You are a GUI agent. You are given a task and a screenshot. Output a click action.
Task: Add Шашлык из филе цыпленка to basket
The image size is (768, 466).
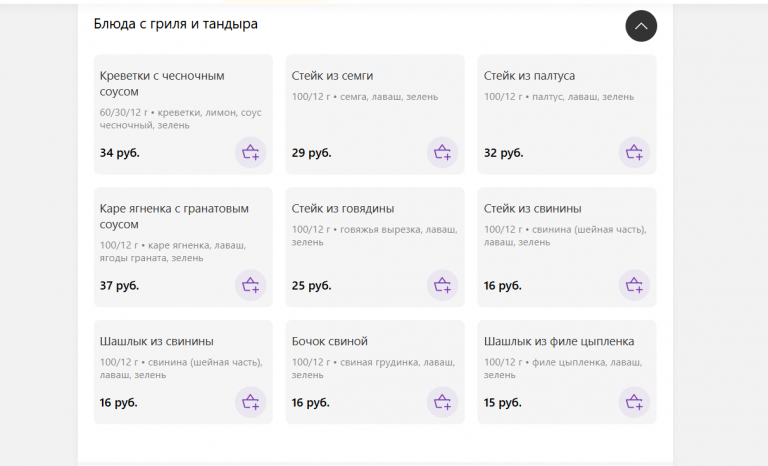(x=634, y=402)
